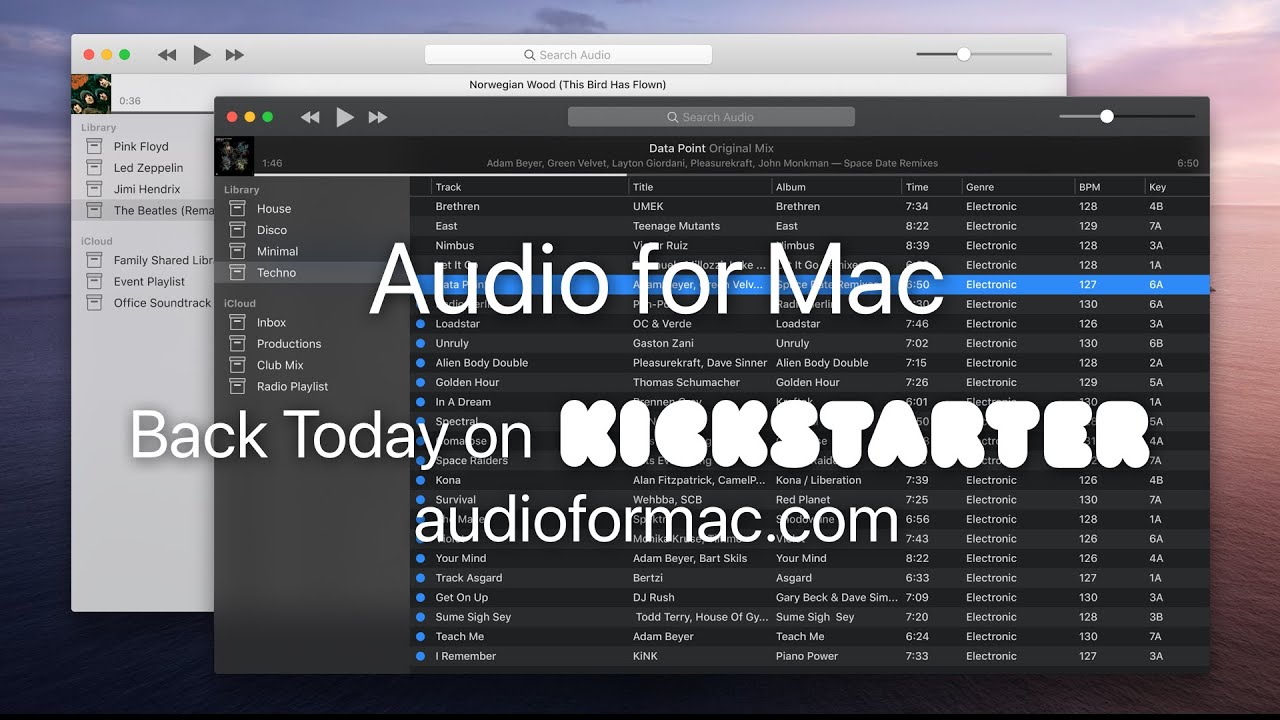This screenshot has height=720, width=1280.
Task: Click artist UMEK in Title column
Action: [648, 207]
